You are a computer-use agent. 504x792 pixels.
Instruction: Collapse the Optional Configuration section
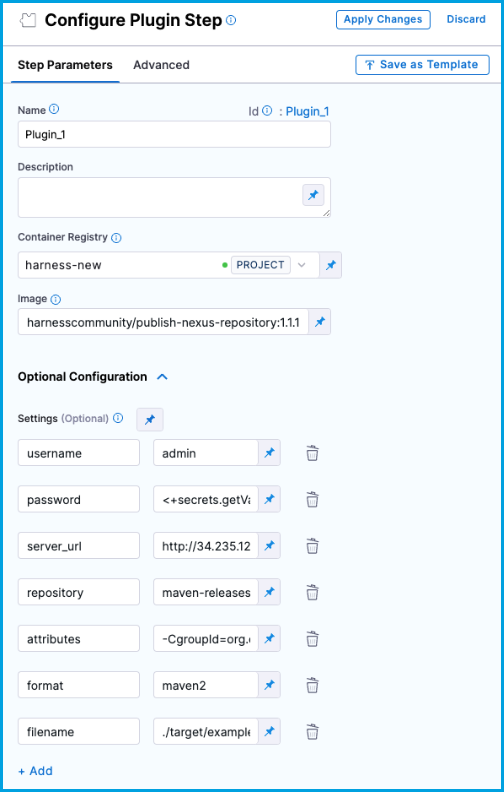coord(162,377)
